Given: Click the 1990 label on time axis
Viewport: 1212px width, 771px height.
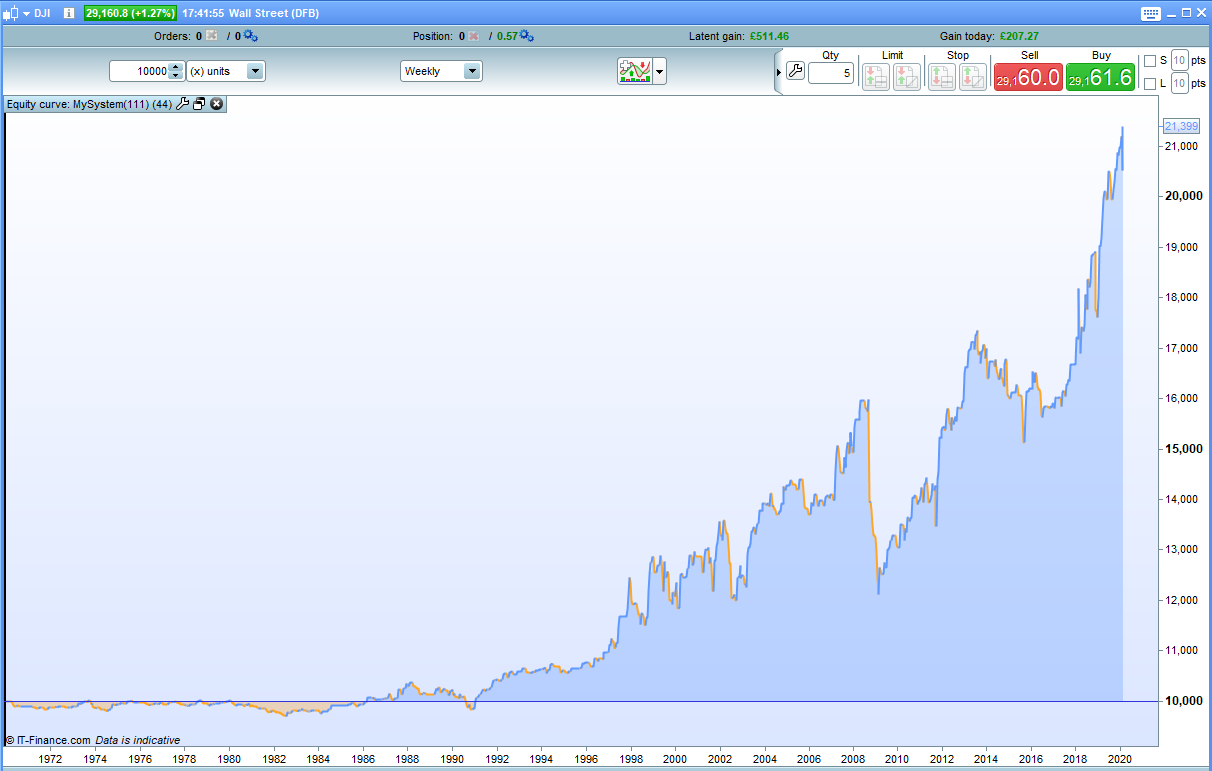Looking at the screenshot, I should coord(451,759).
